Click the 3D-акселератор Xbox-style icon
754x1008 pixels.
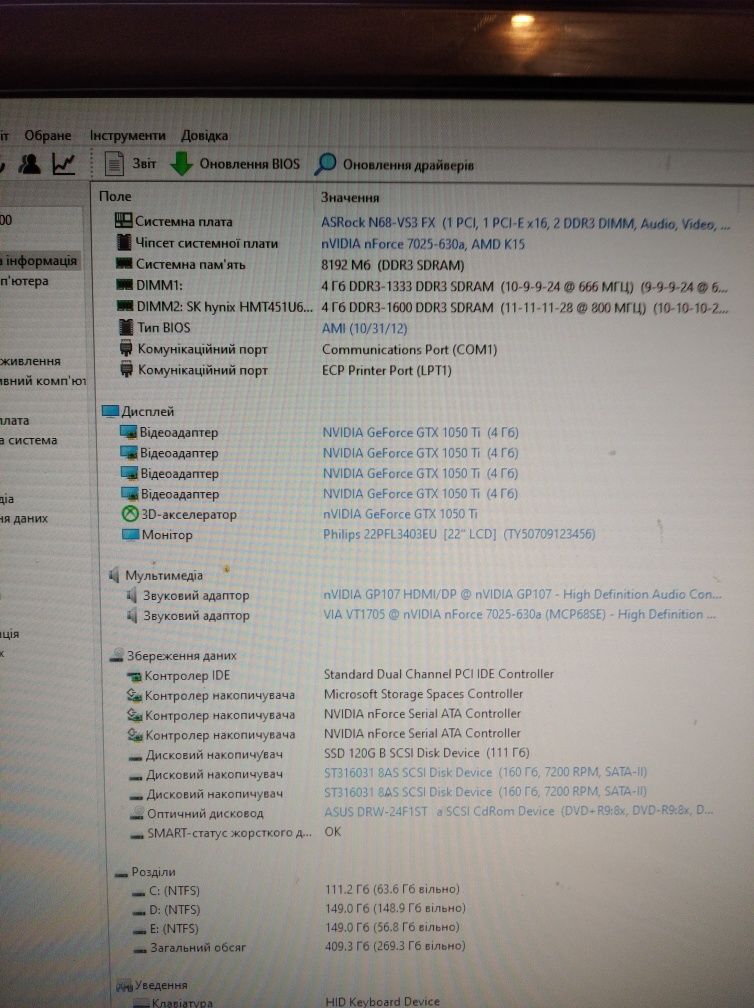tap(130, 514)
